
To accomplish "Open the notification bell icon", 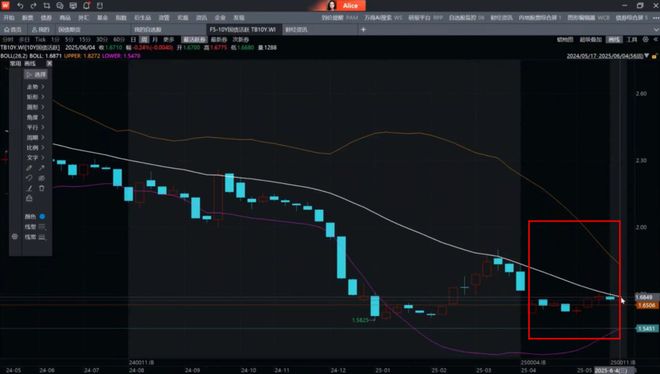I will pyautogui.click(x=86, y=6).
